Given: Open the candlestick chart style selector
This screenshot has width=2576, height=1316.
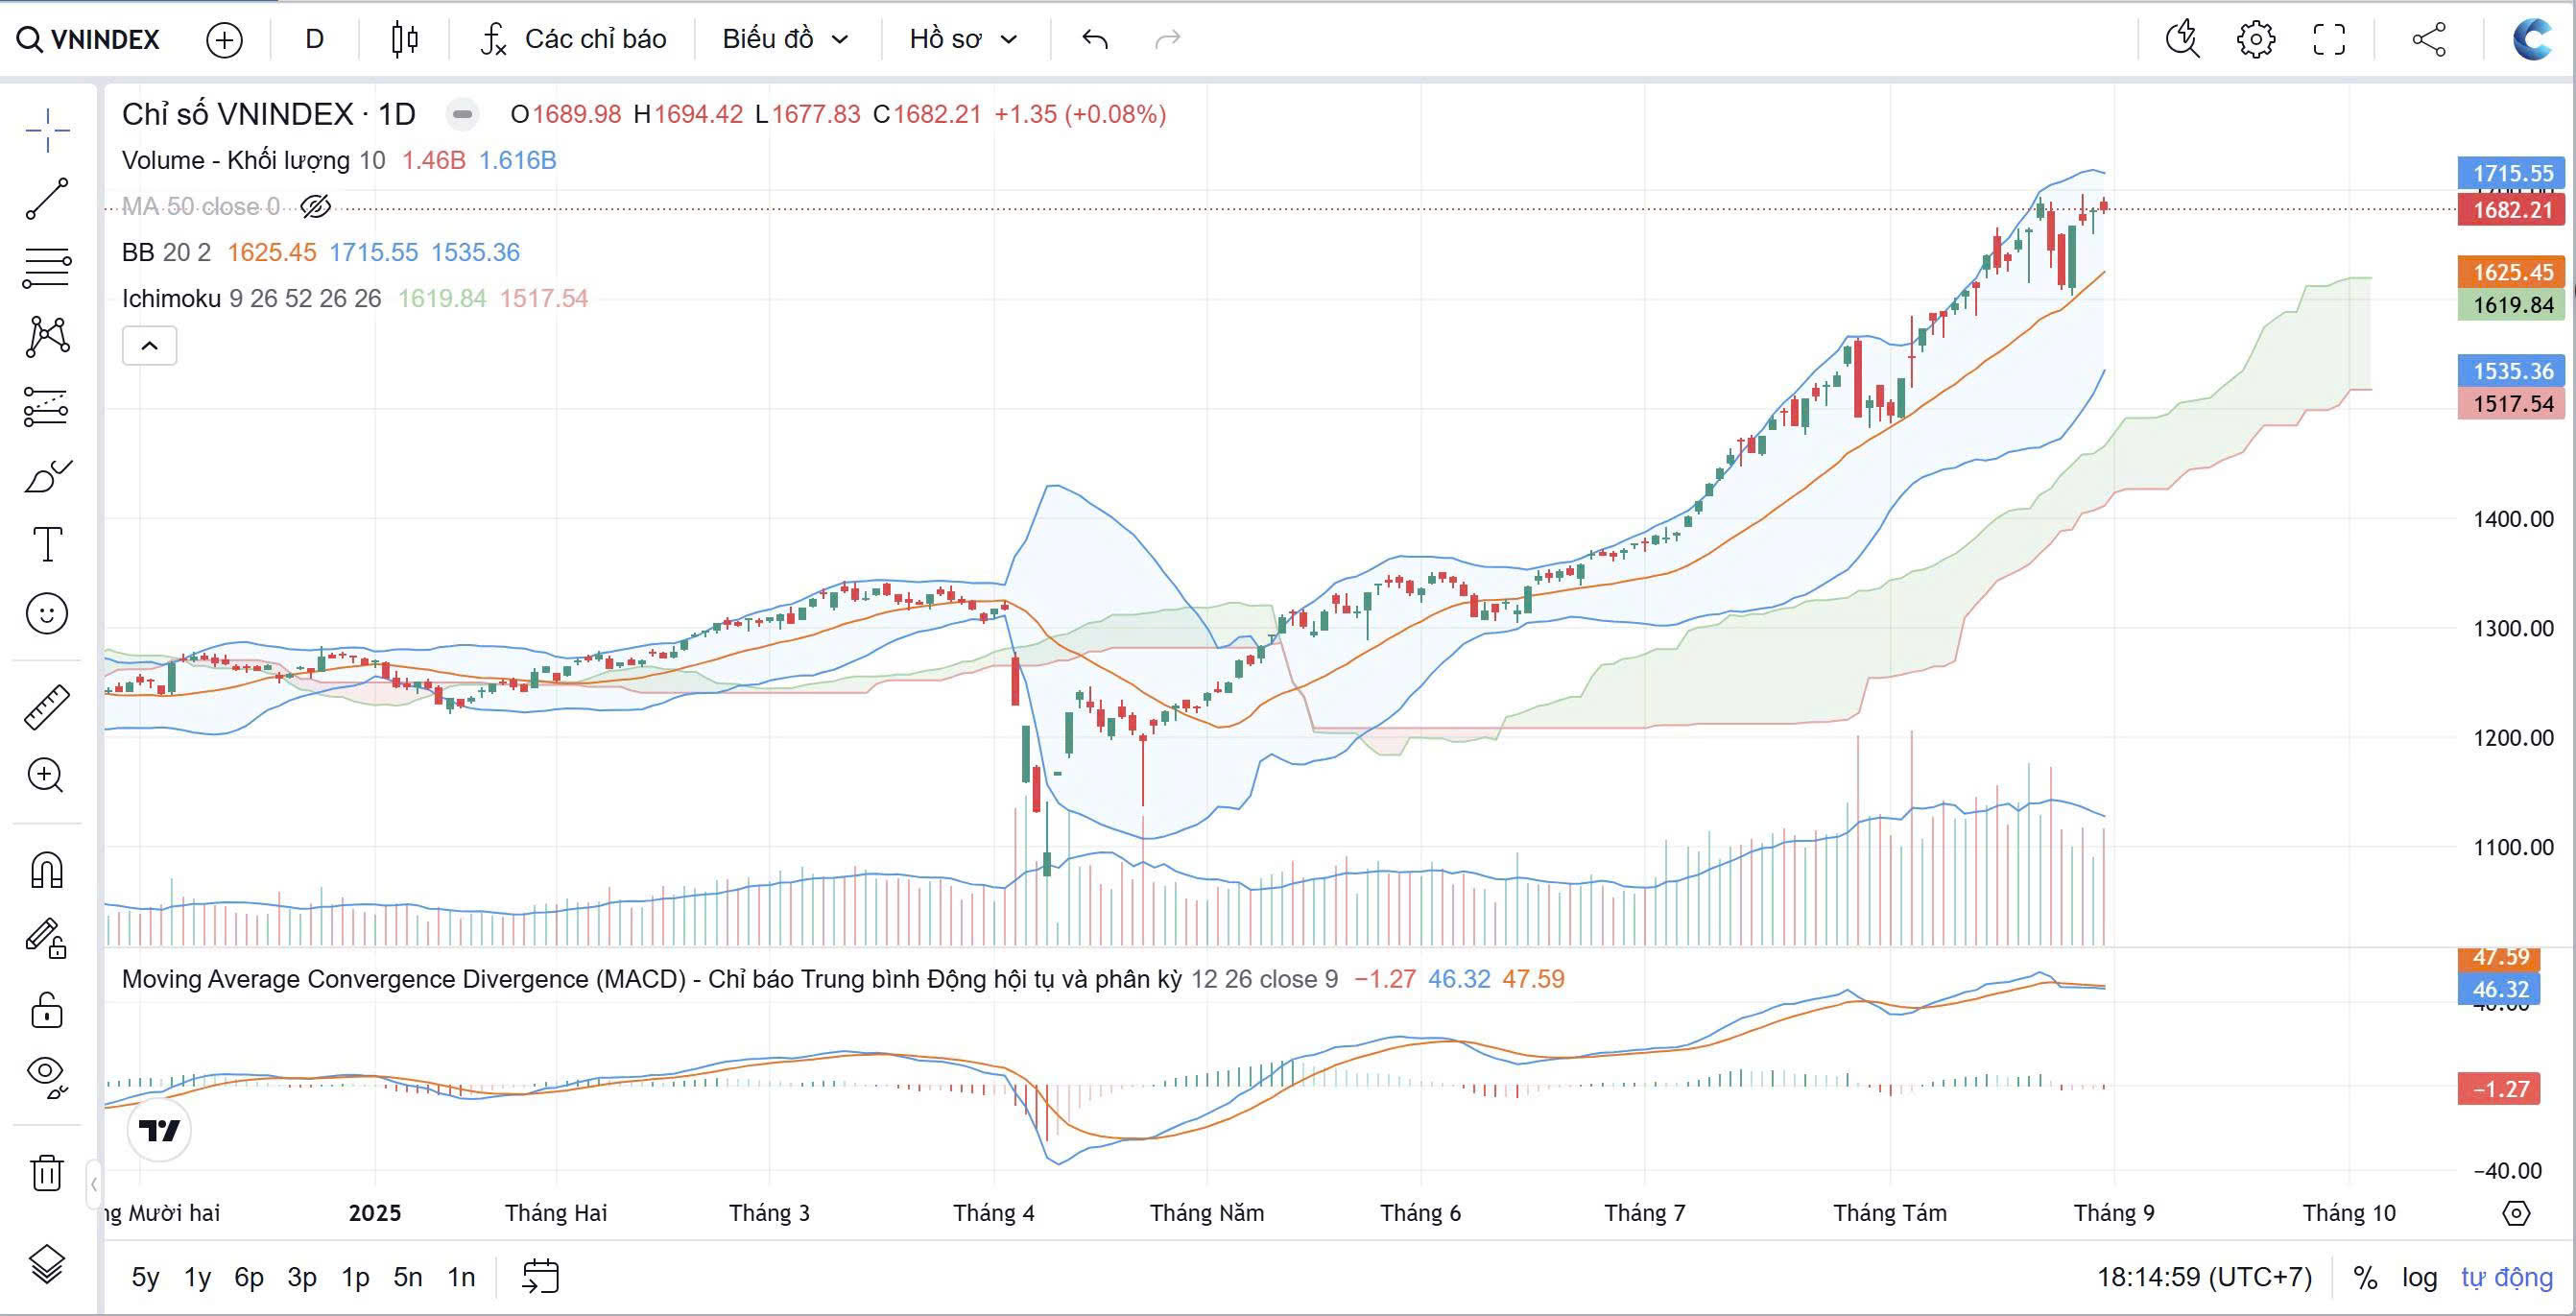Looking at the screenshot, I should click(x=404, y=39).
